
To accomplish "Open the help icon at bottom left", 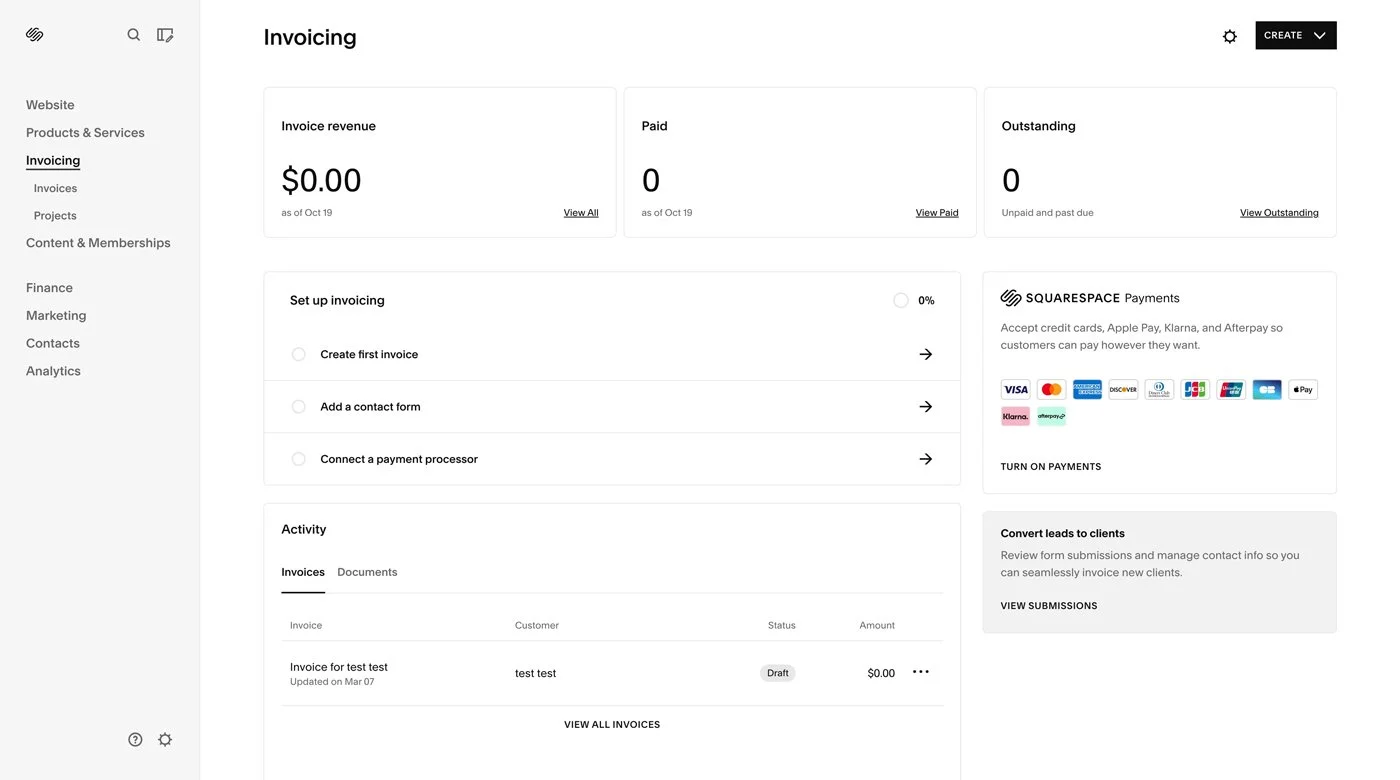I will (x=135, y=739).
